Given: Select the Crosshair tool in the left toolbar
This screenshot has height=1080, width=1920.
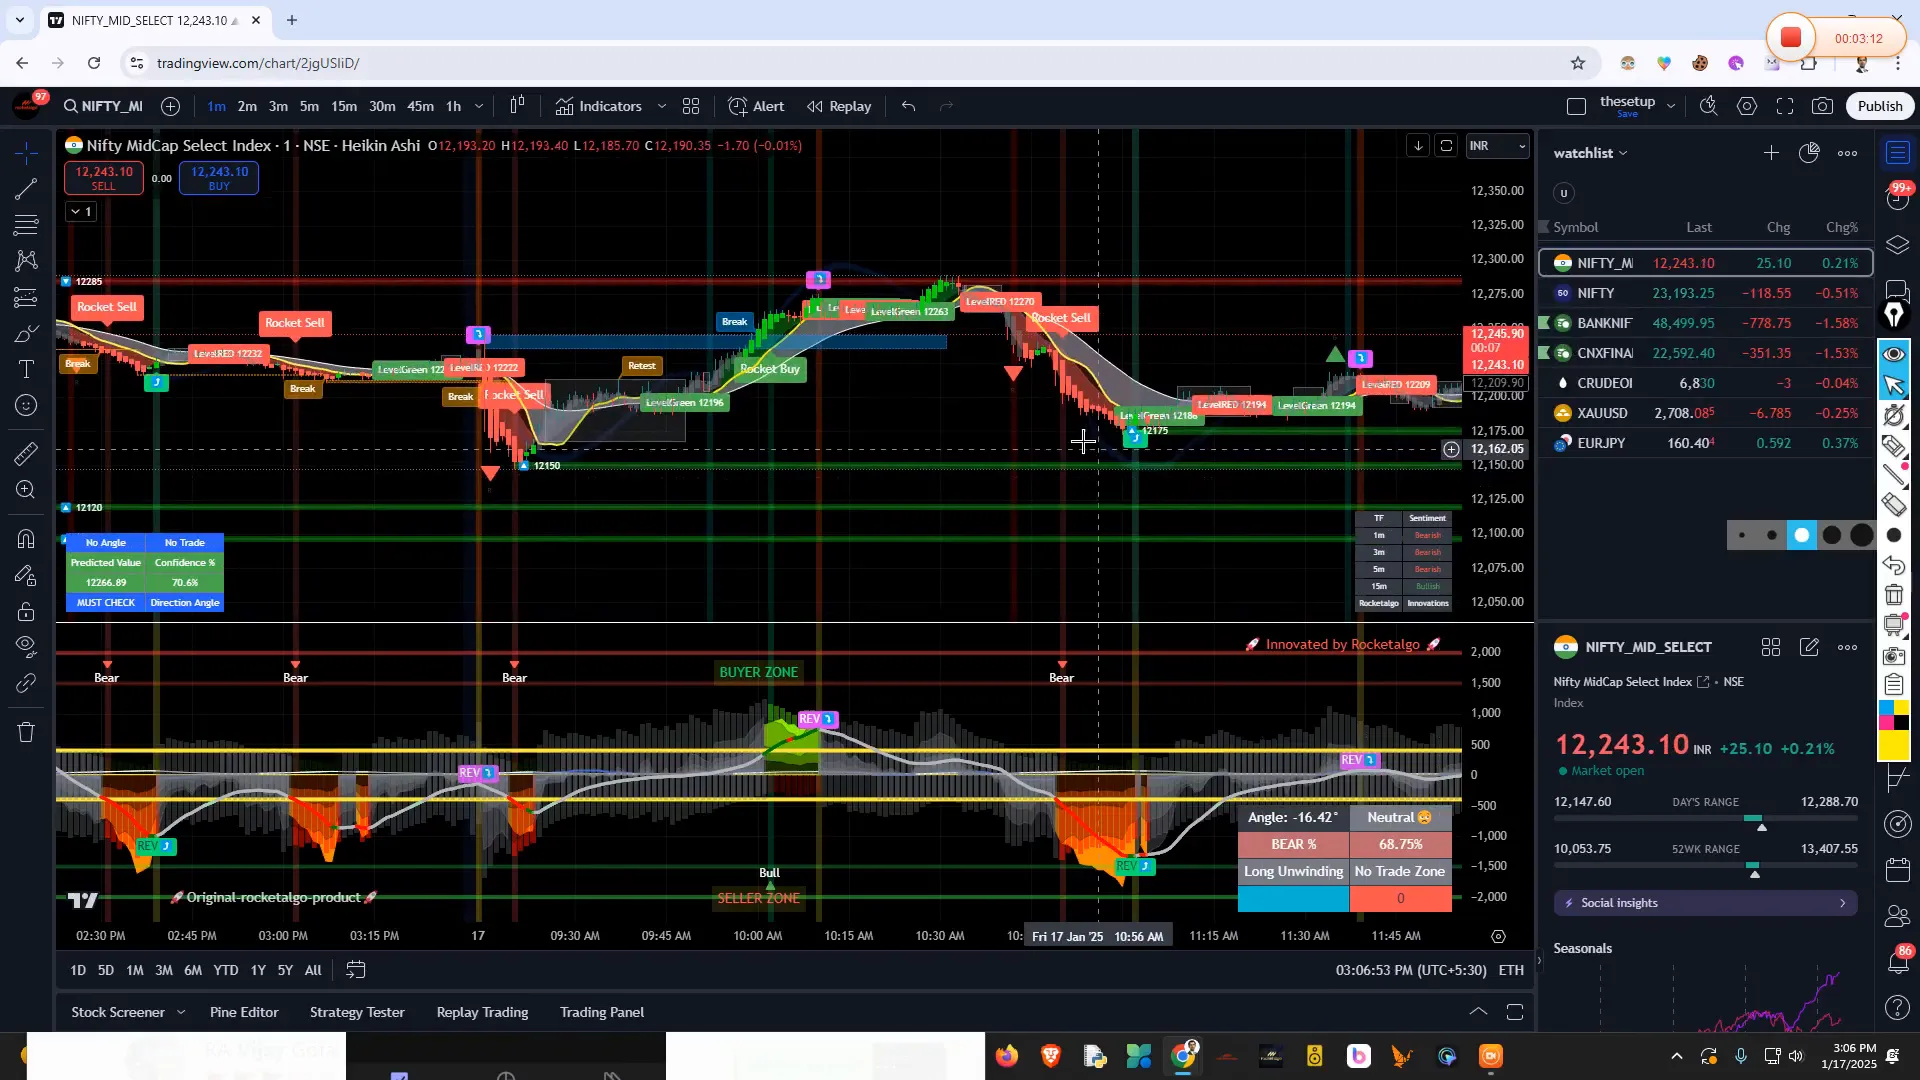Looking at the screenshot, I should pyautogui.click(x=25, y=152).
